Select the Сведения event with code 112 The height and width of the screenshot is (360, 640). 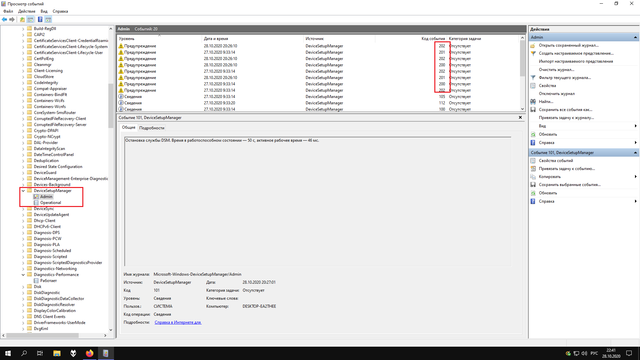click(319, 103)
